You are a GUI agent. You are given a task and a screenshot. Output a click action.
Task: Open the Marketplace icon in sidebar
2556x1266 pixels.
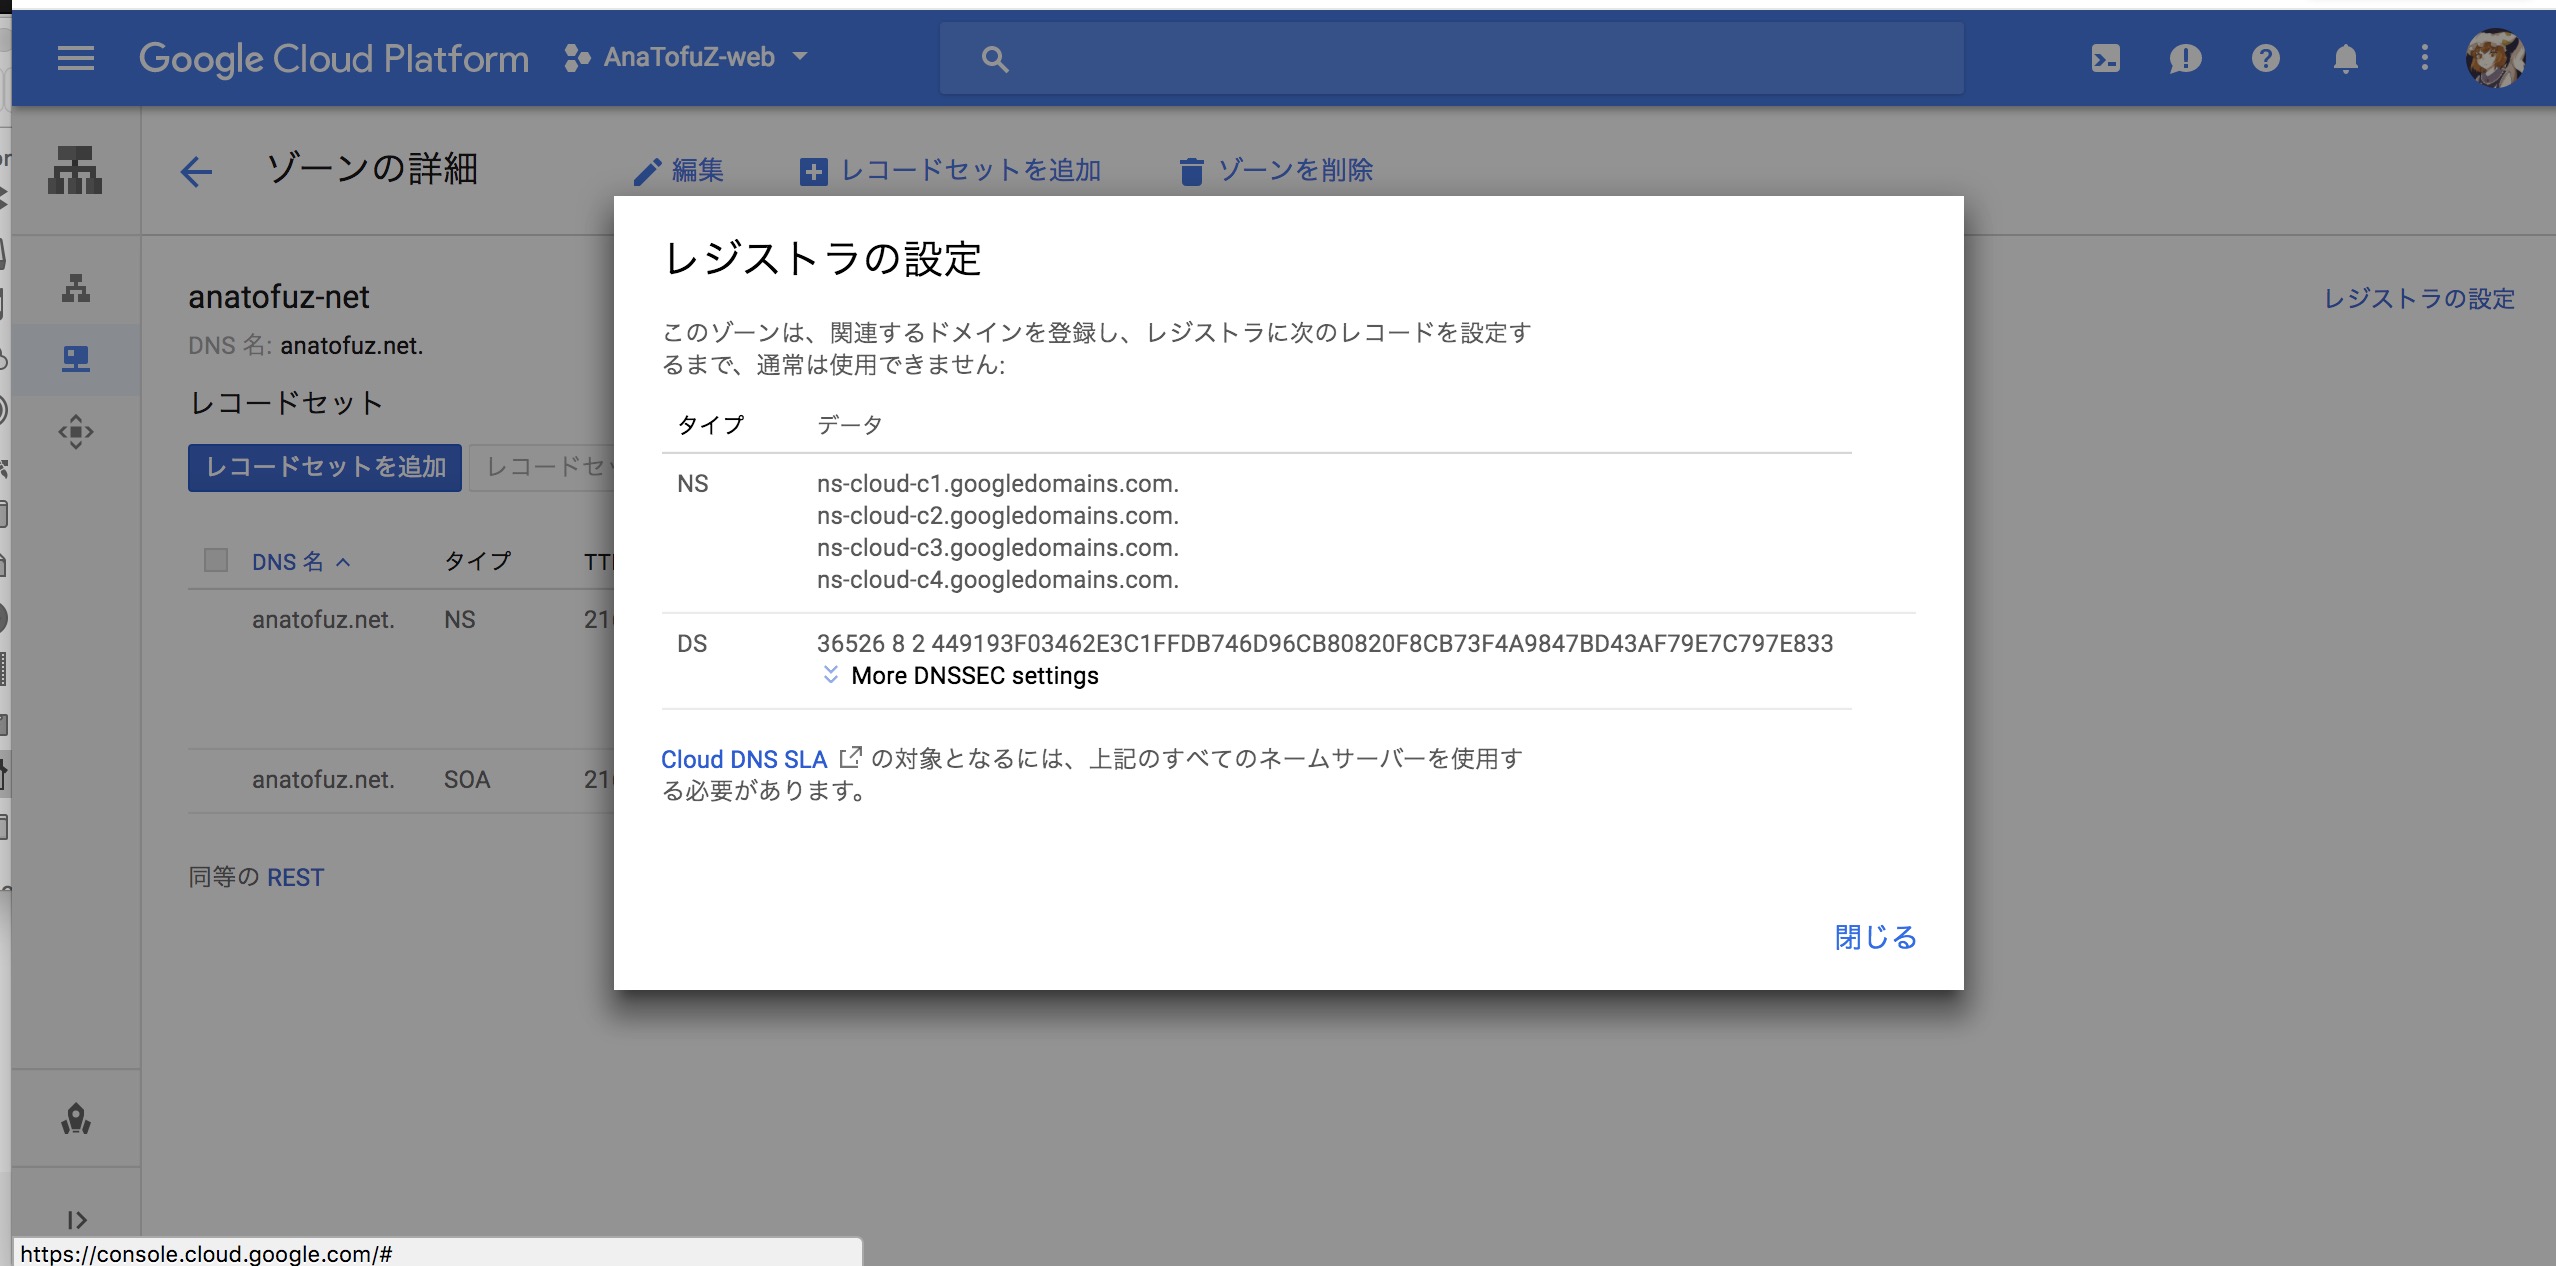point(76,1118)
